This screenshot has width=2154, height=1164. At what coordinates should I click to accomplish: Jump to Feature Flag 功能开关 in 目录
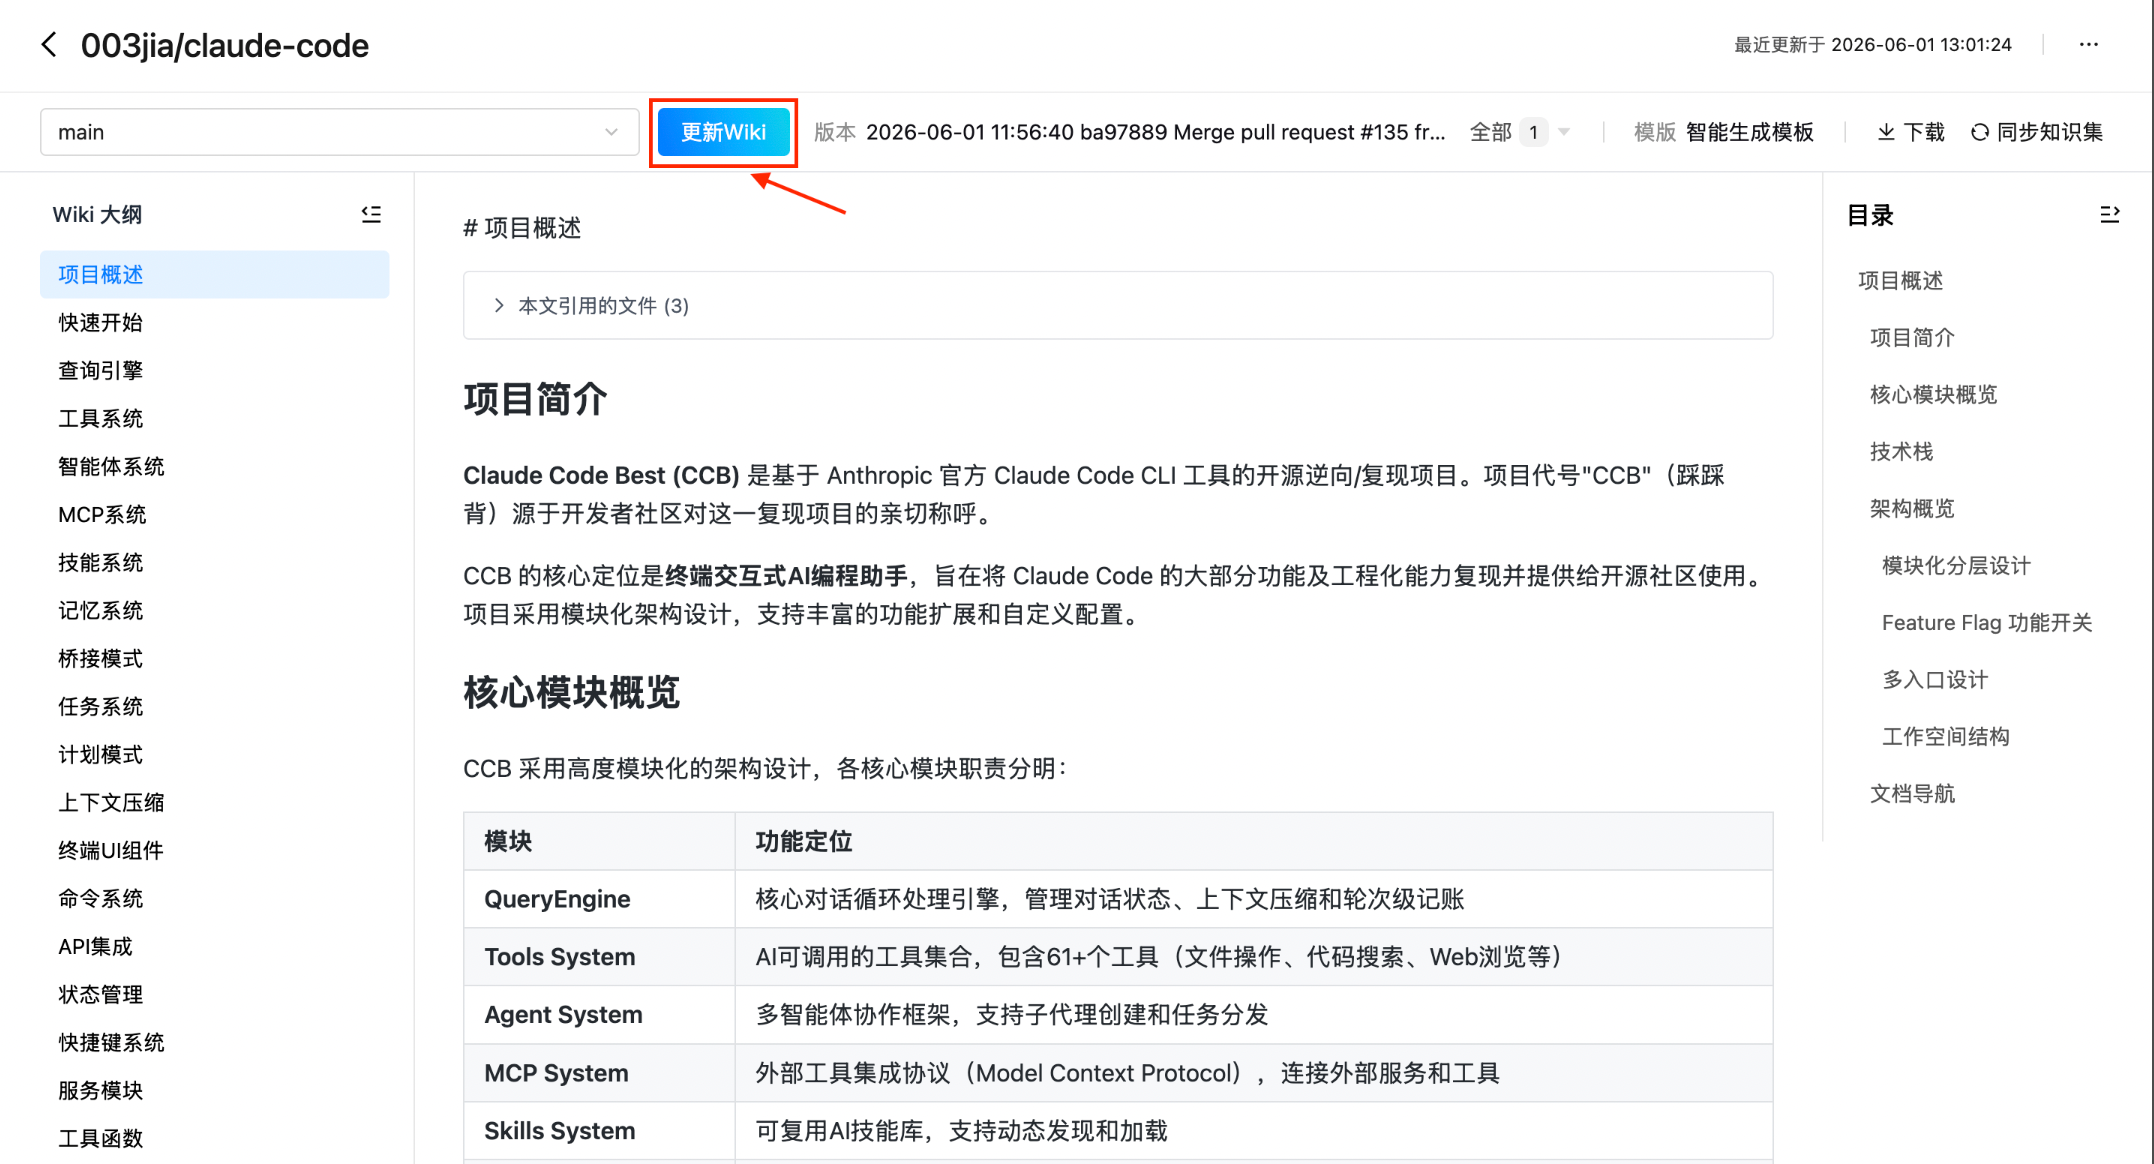1986,622
